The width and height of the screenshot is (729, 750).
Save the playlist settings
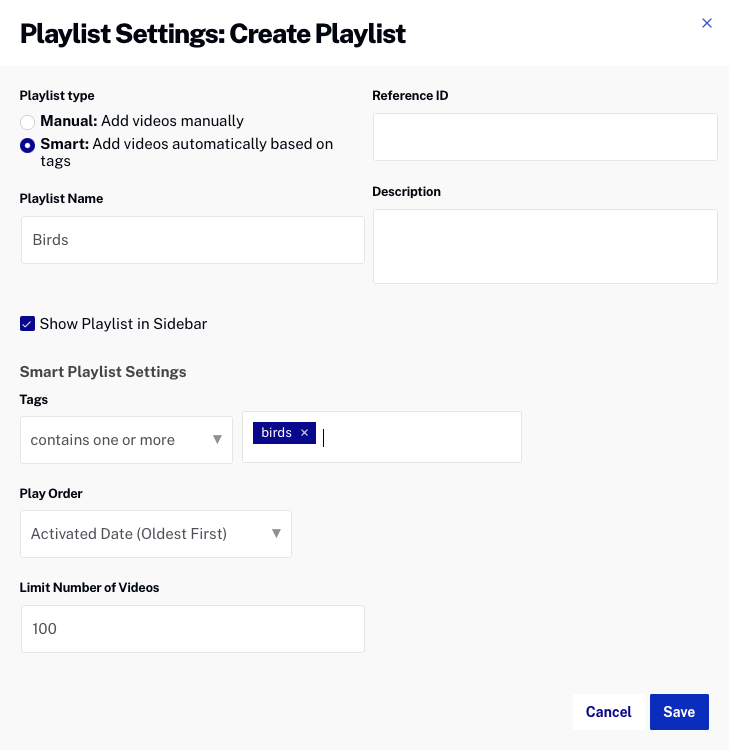coord(679,712)
